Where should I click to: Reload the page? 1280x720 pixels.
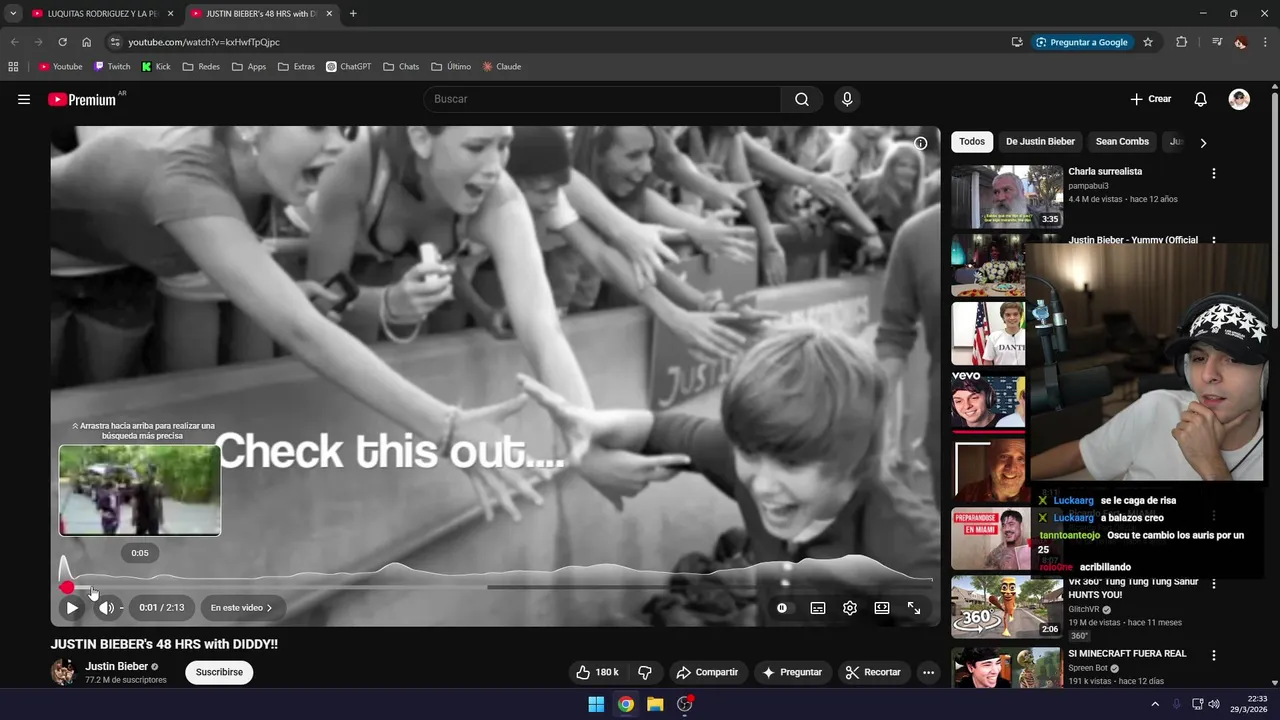pos(62,42)
